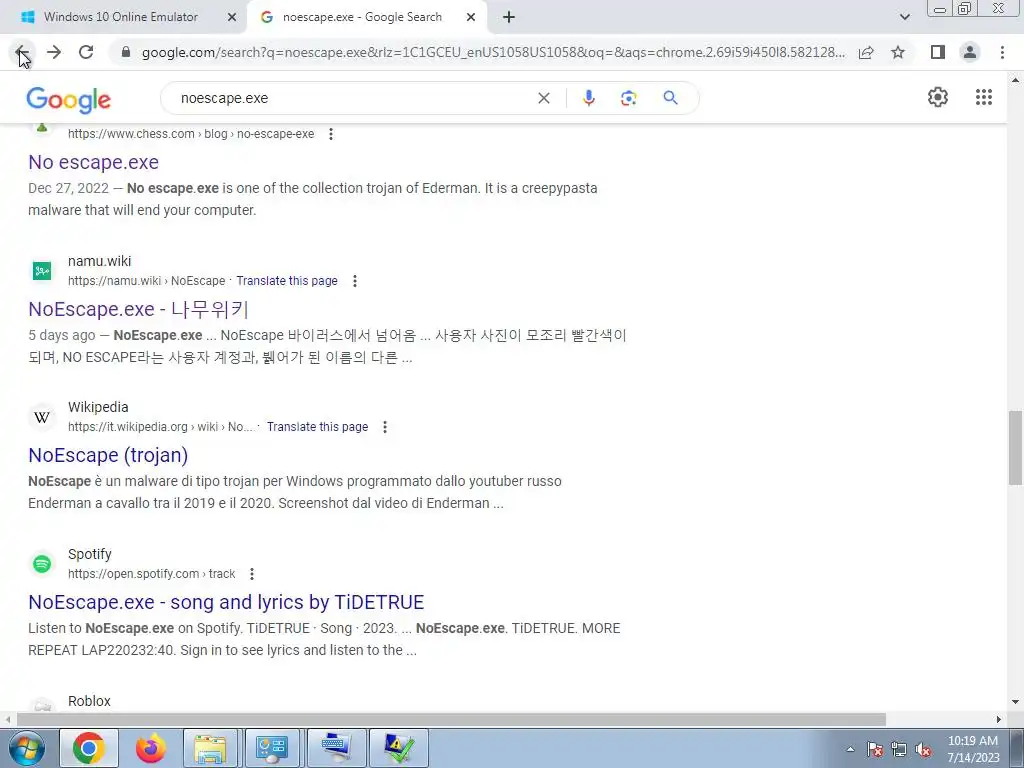Image resolution: width=1024 pixels, height=768 pixels.
Task: Open File Explorer from the taskbar
Action: point(211,748)
